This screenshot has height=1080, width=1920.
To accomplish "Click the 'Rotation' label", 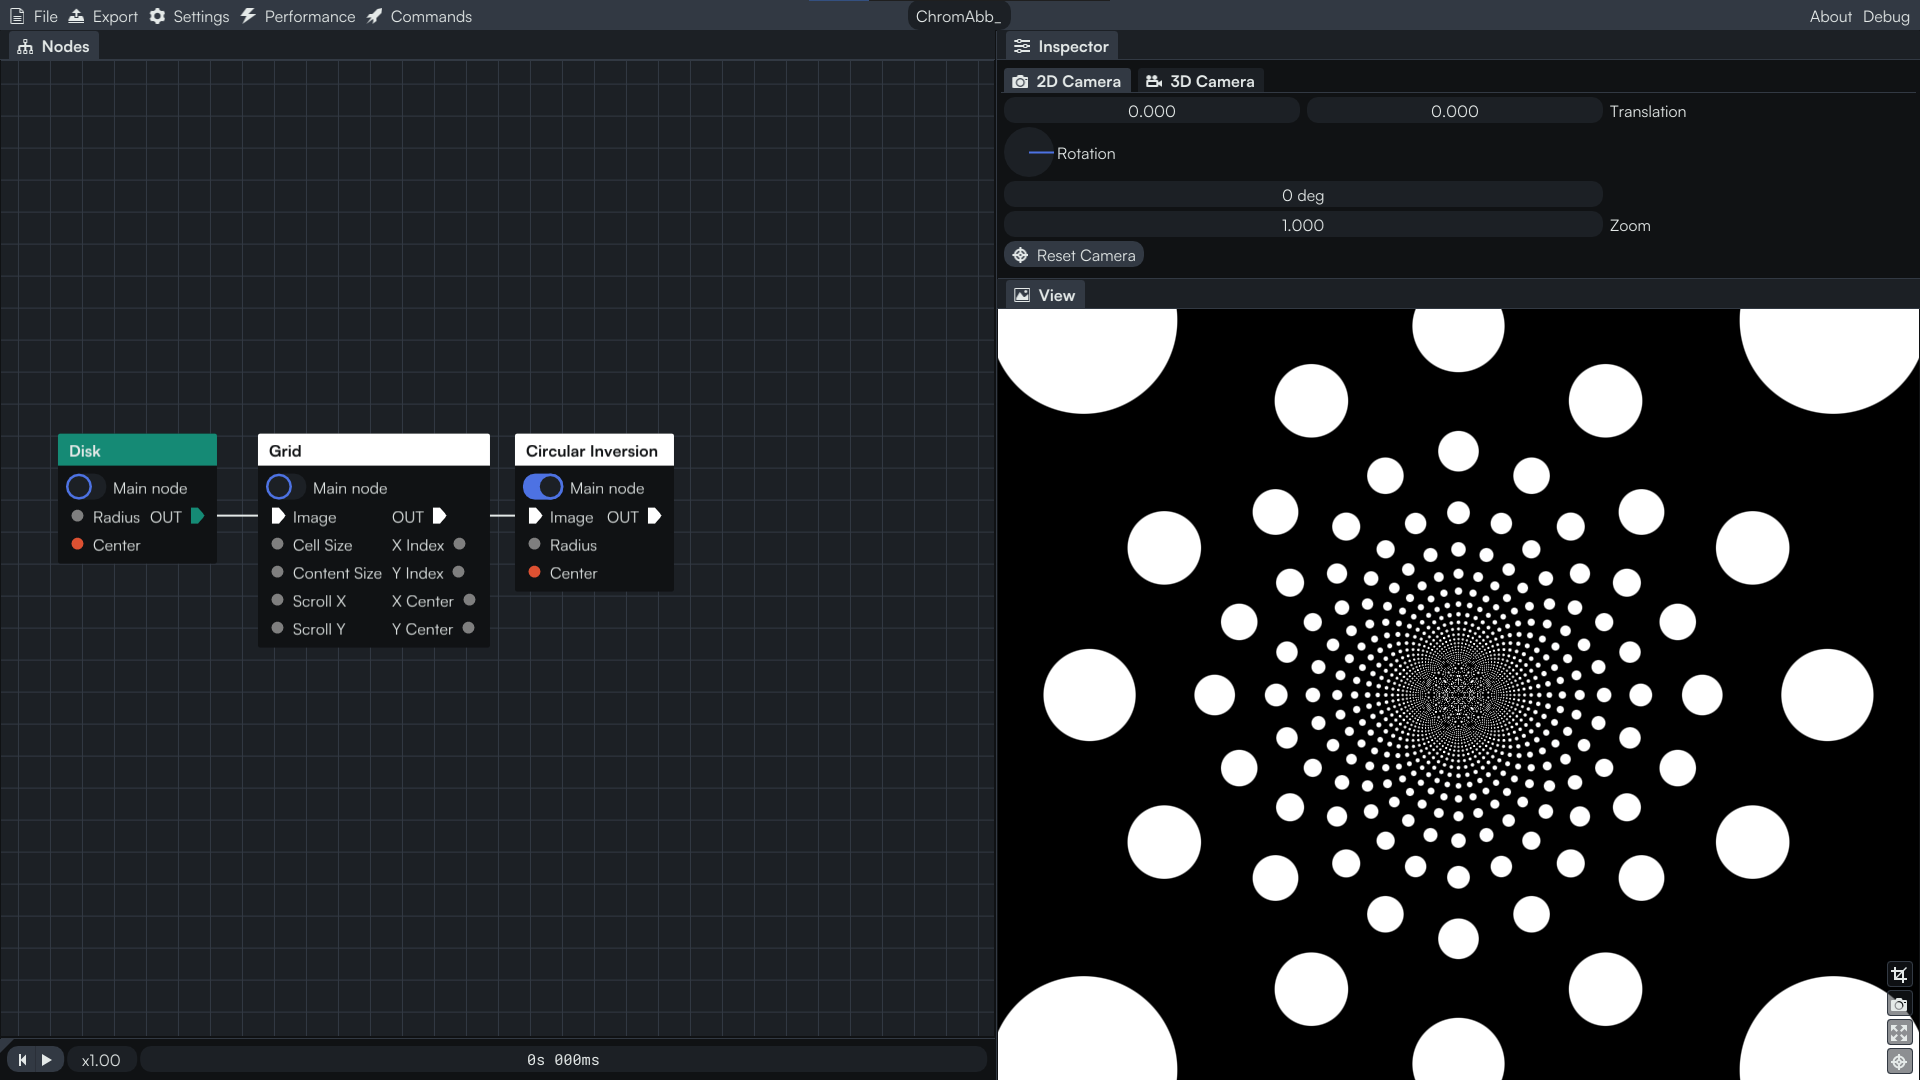I will coord(1086,153).
